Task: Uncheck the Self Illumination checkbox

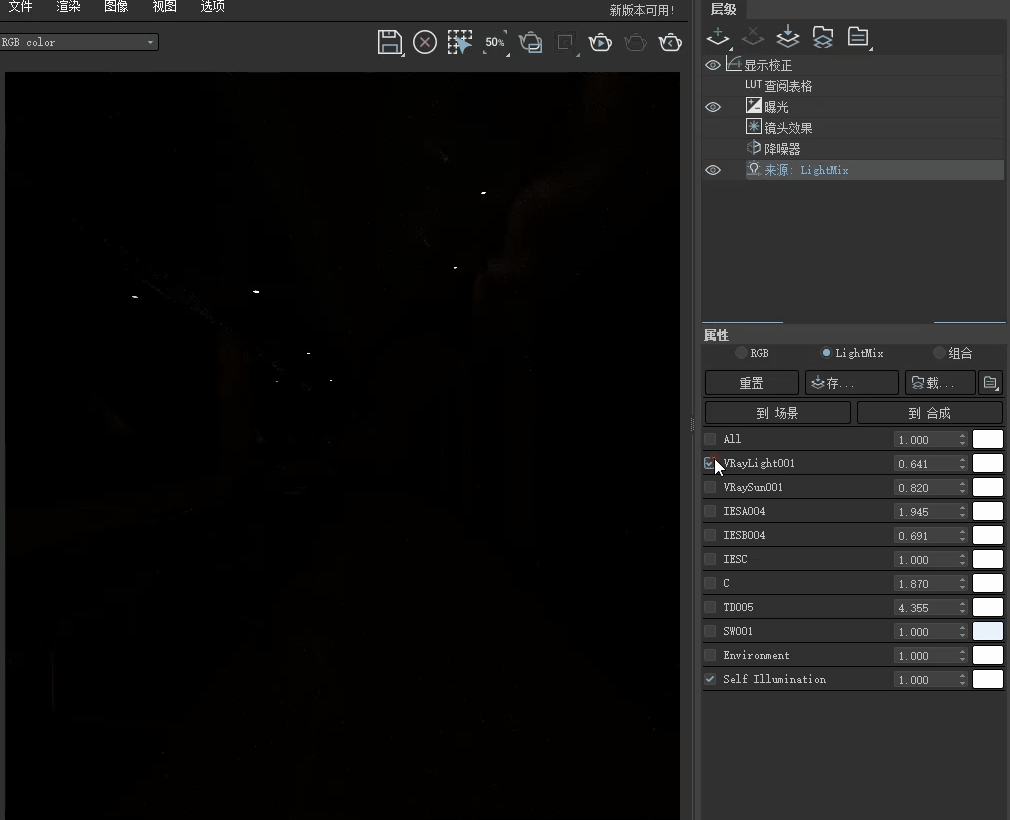Action: coord(710,679)
